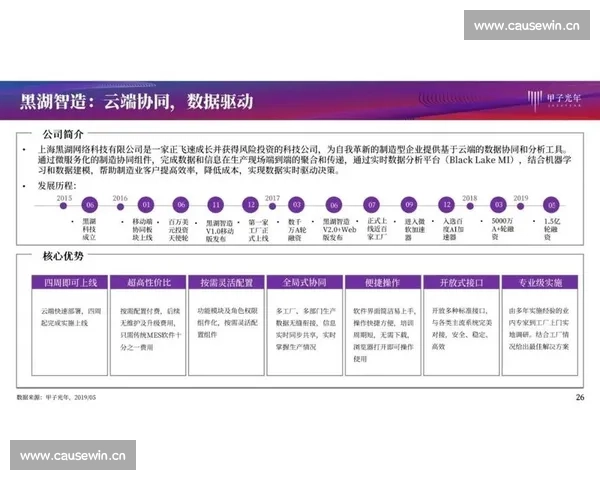
Task: Select the 专业级实施 card header
Action: [540, 282]
